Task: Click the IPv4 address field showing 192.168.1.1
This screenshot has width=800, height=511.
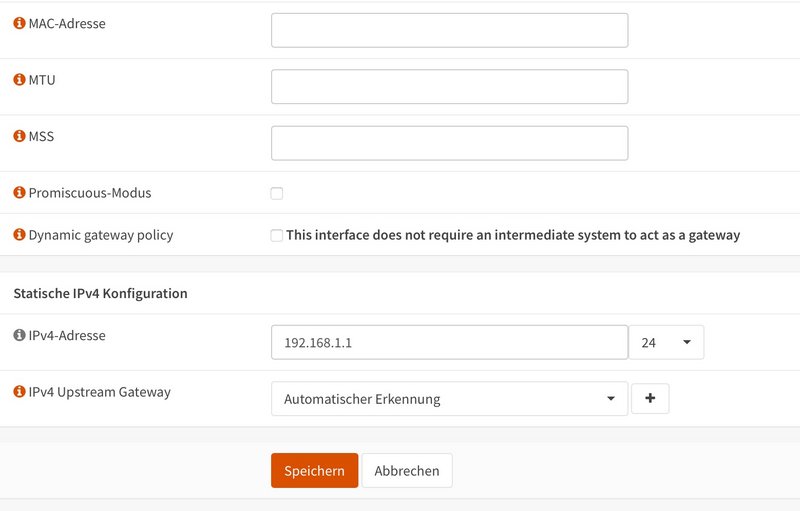Action: (449, 342)
